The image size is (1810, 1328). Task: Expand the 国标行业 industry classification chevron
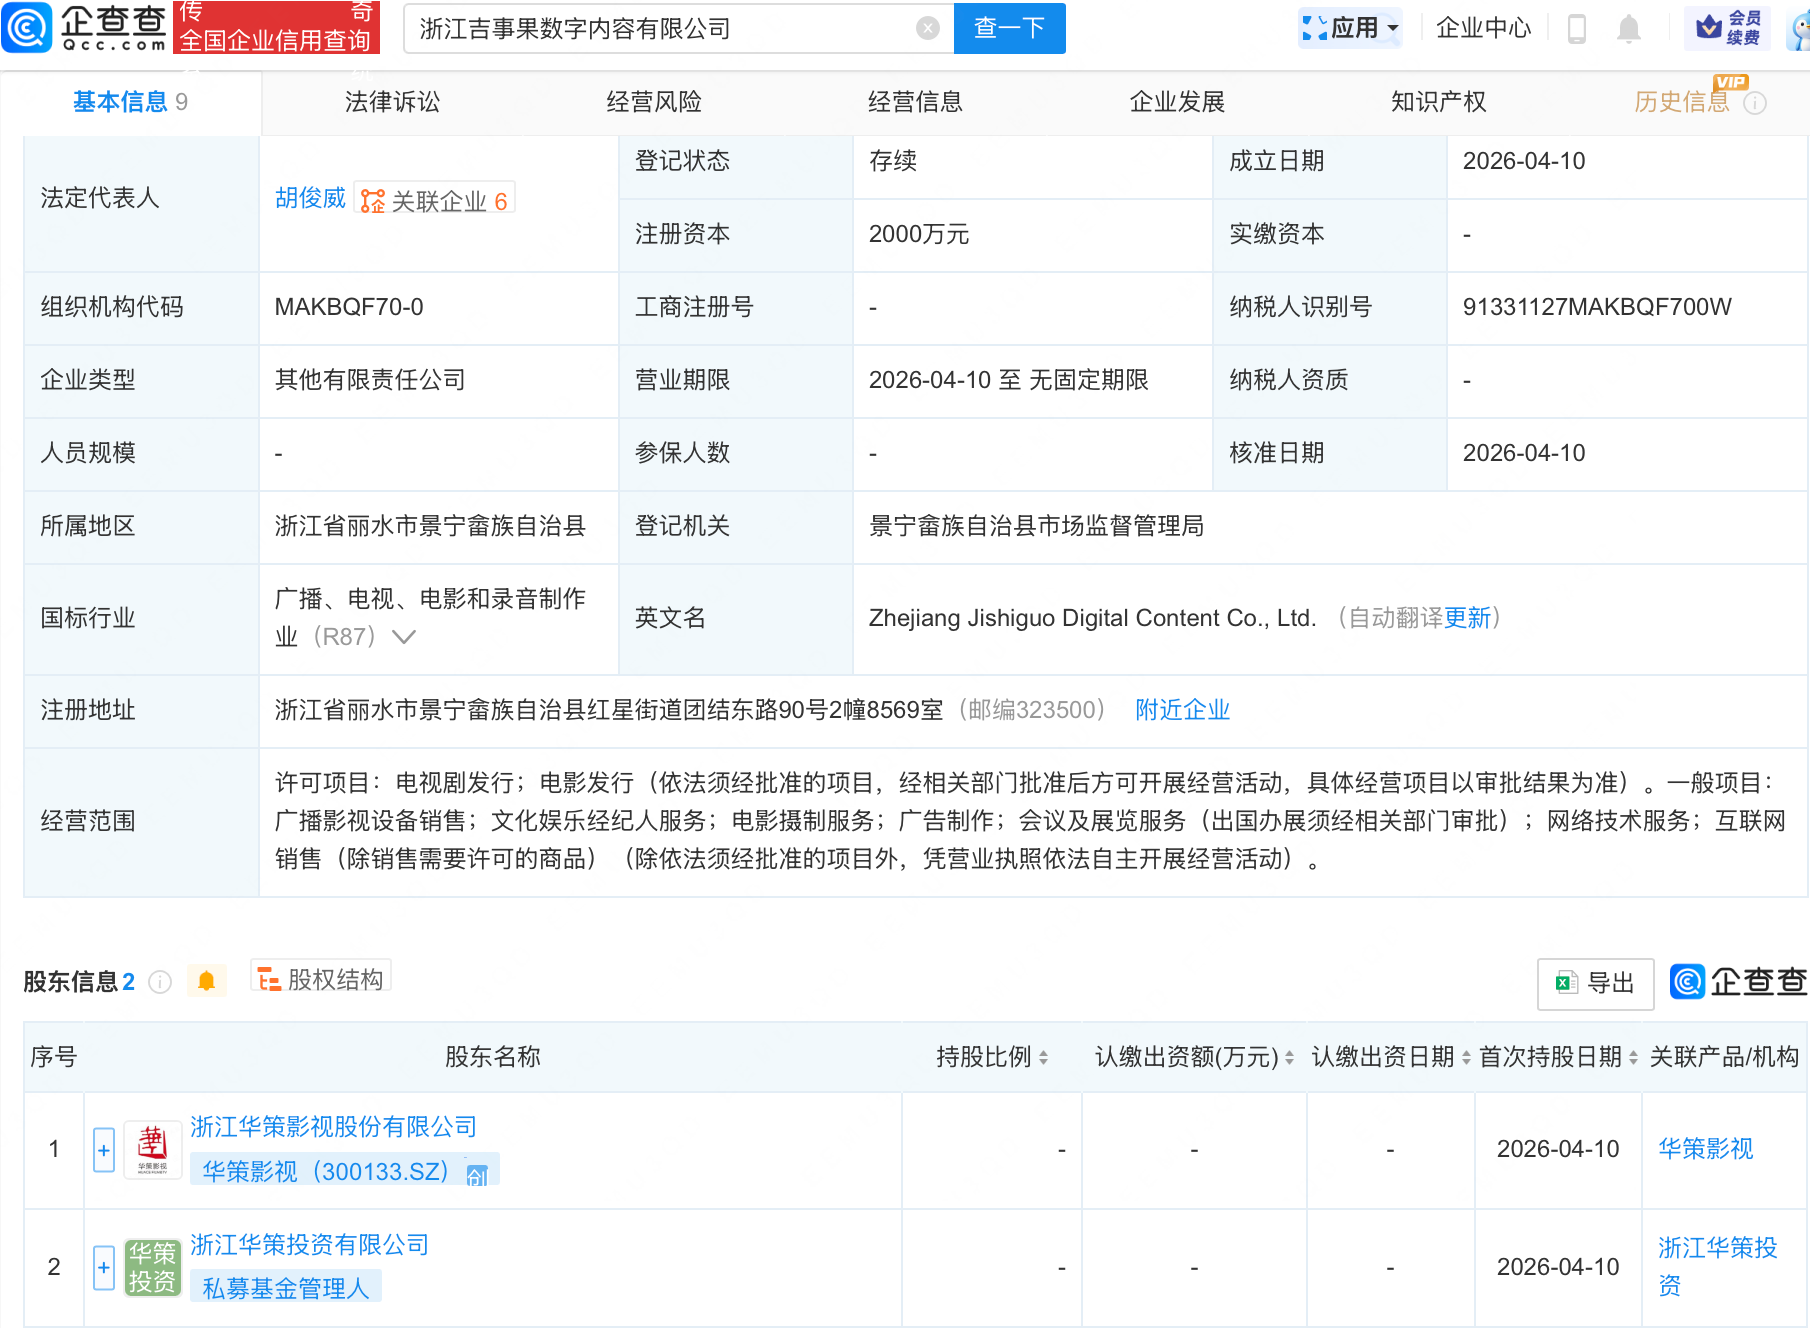pyautogui.click(x=404, y=637)
